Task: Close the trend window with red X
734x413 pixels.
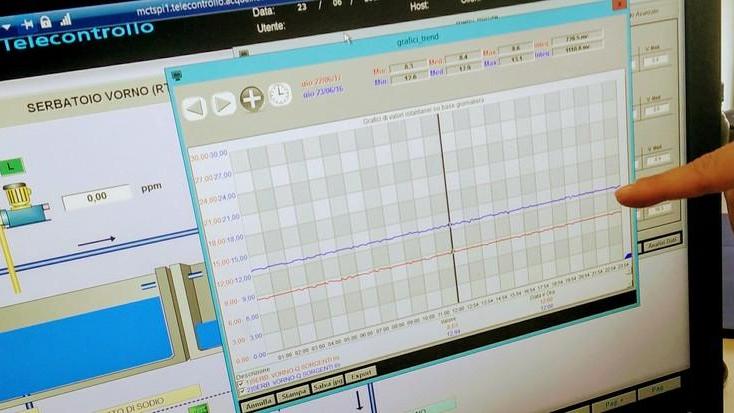Action: tap(619, 4)
